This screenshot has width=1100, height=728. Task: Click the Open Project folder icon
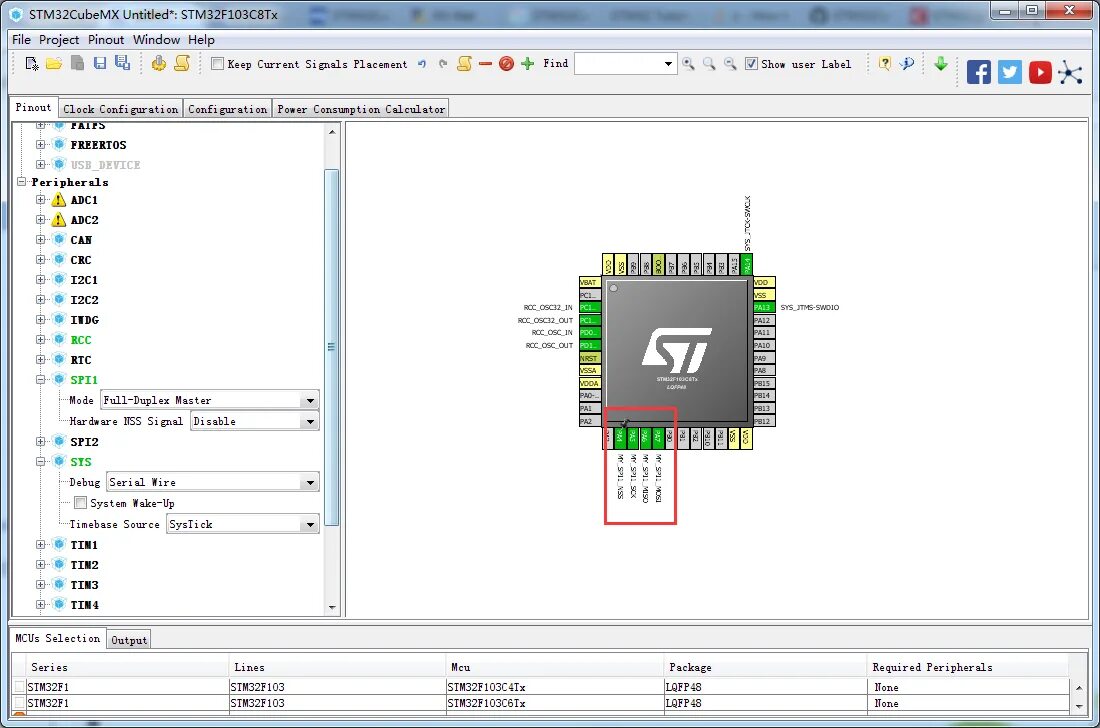[x=54, y=64]
